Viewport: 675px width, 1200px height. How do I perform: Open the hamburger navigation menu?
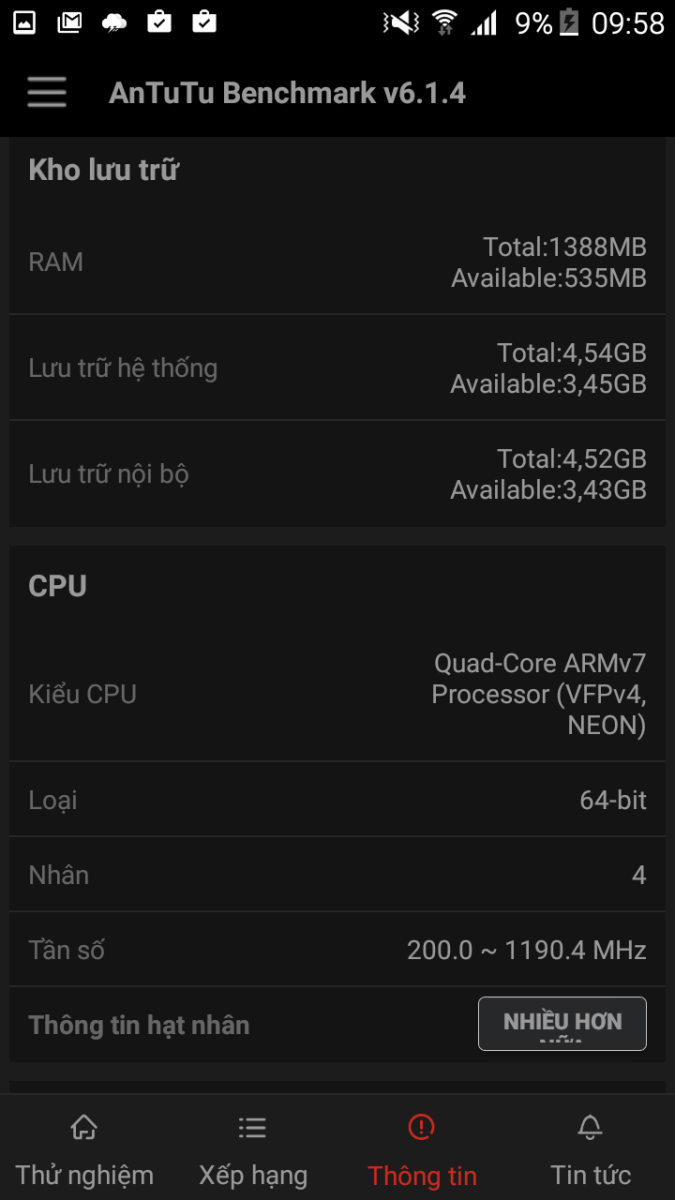(47, 93)
